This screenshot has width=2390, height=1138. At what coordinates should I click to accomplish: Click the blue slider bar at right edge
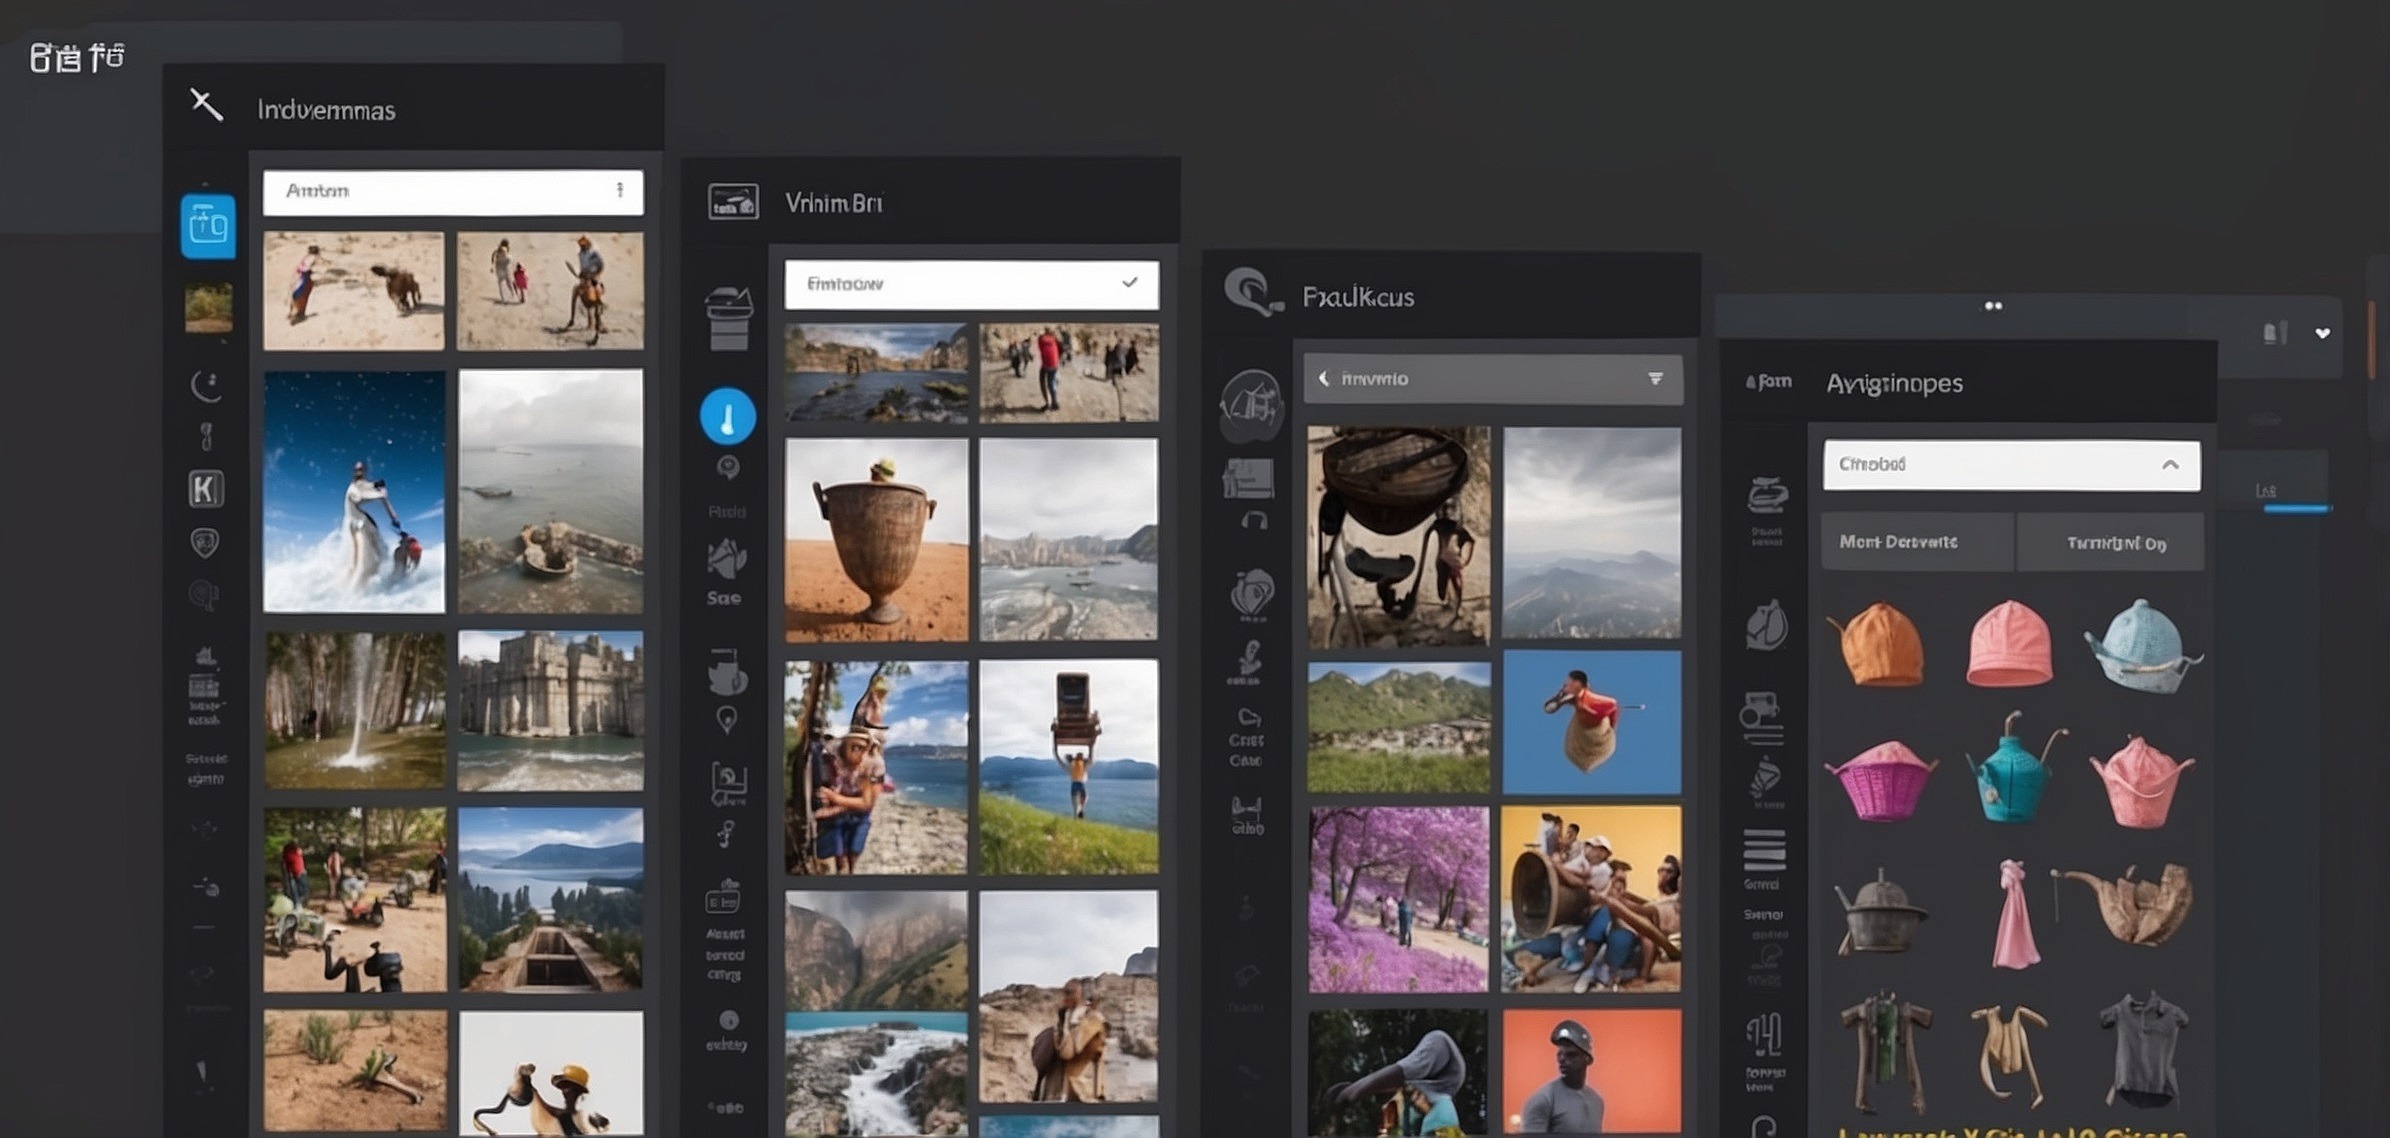coord(2297,509)
